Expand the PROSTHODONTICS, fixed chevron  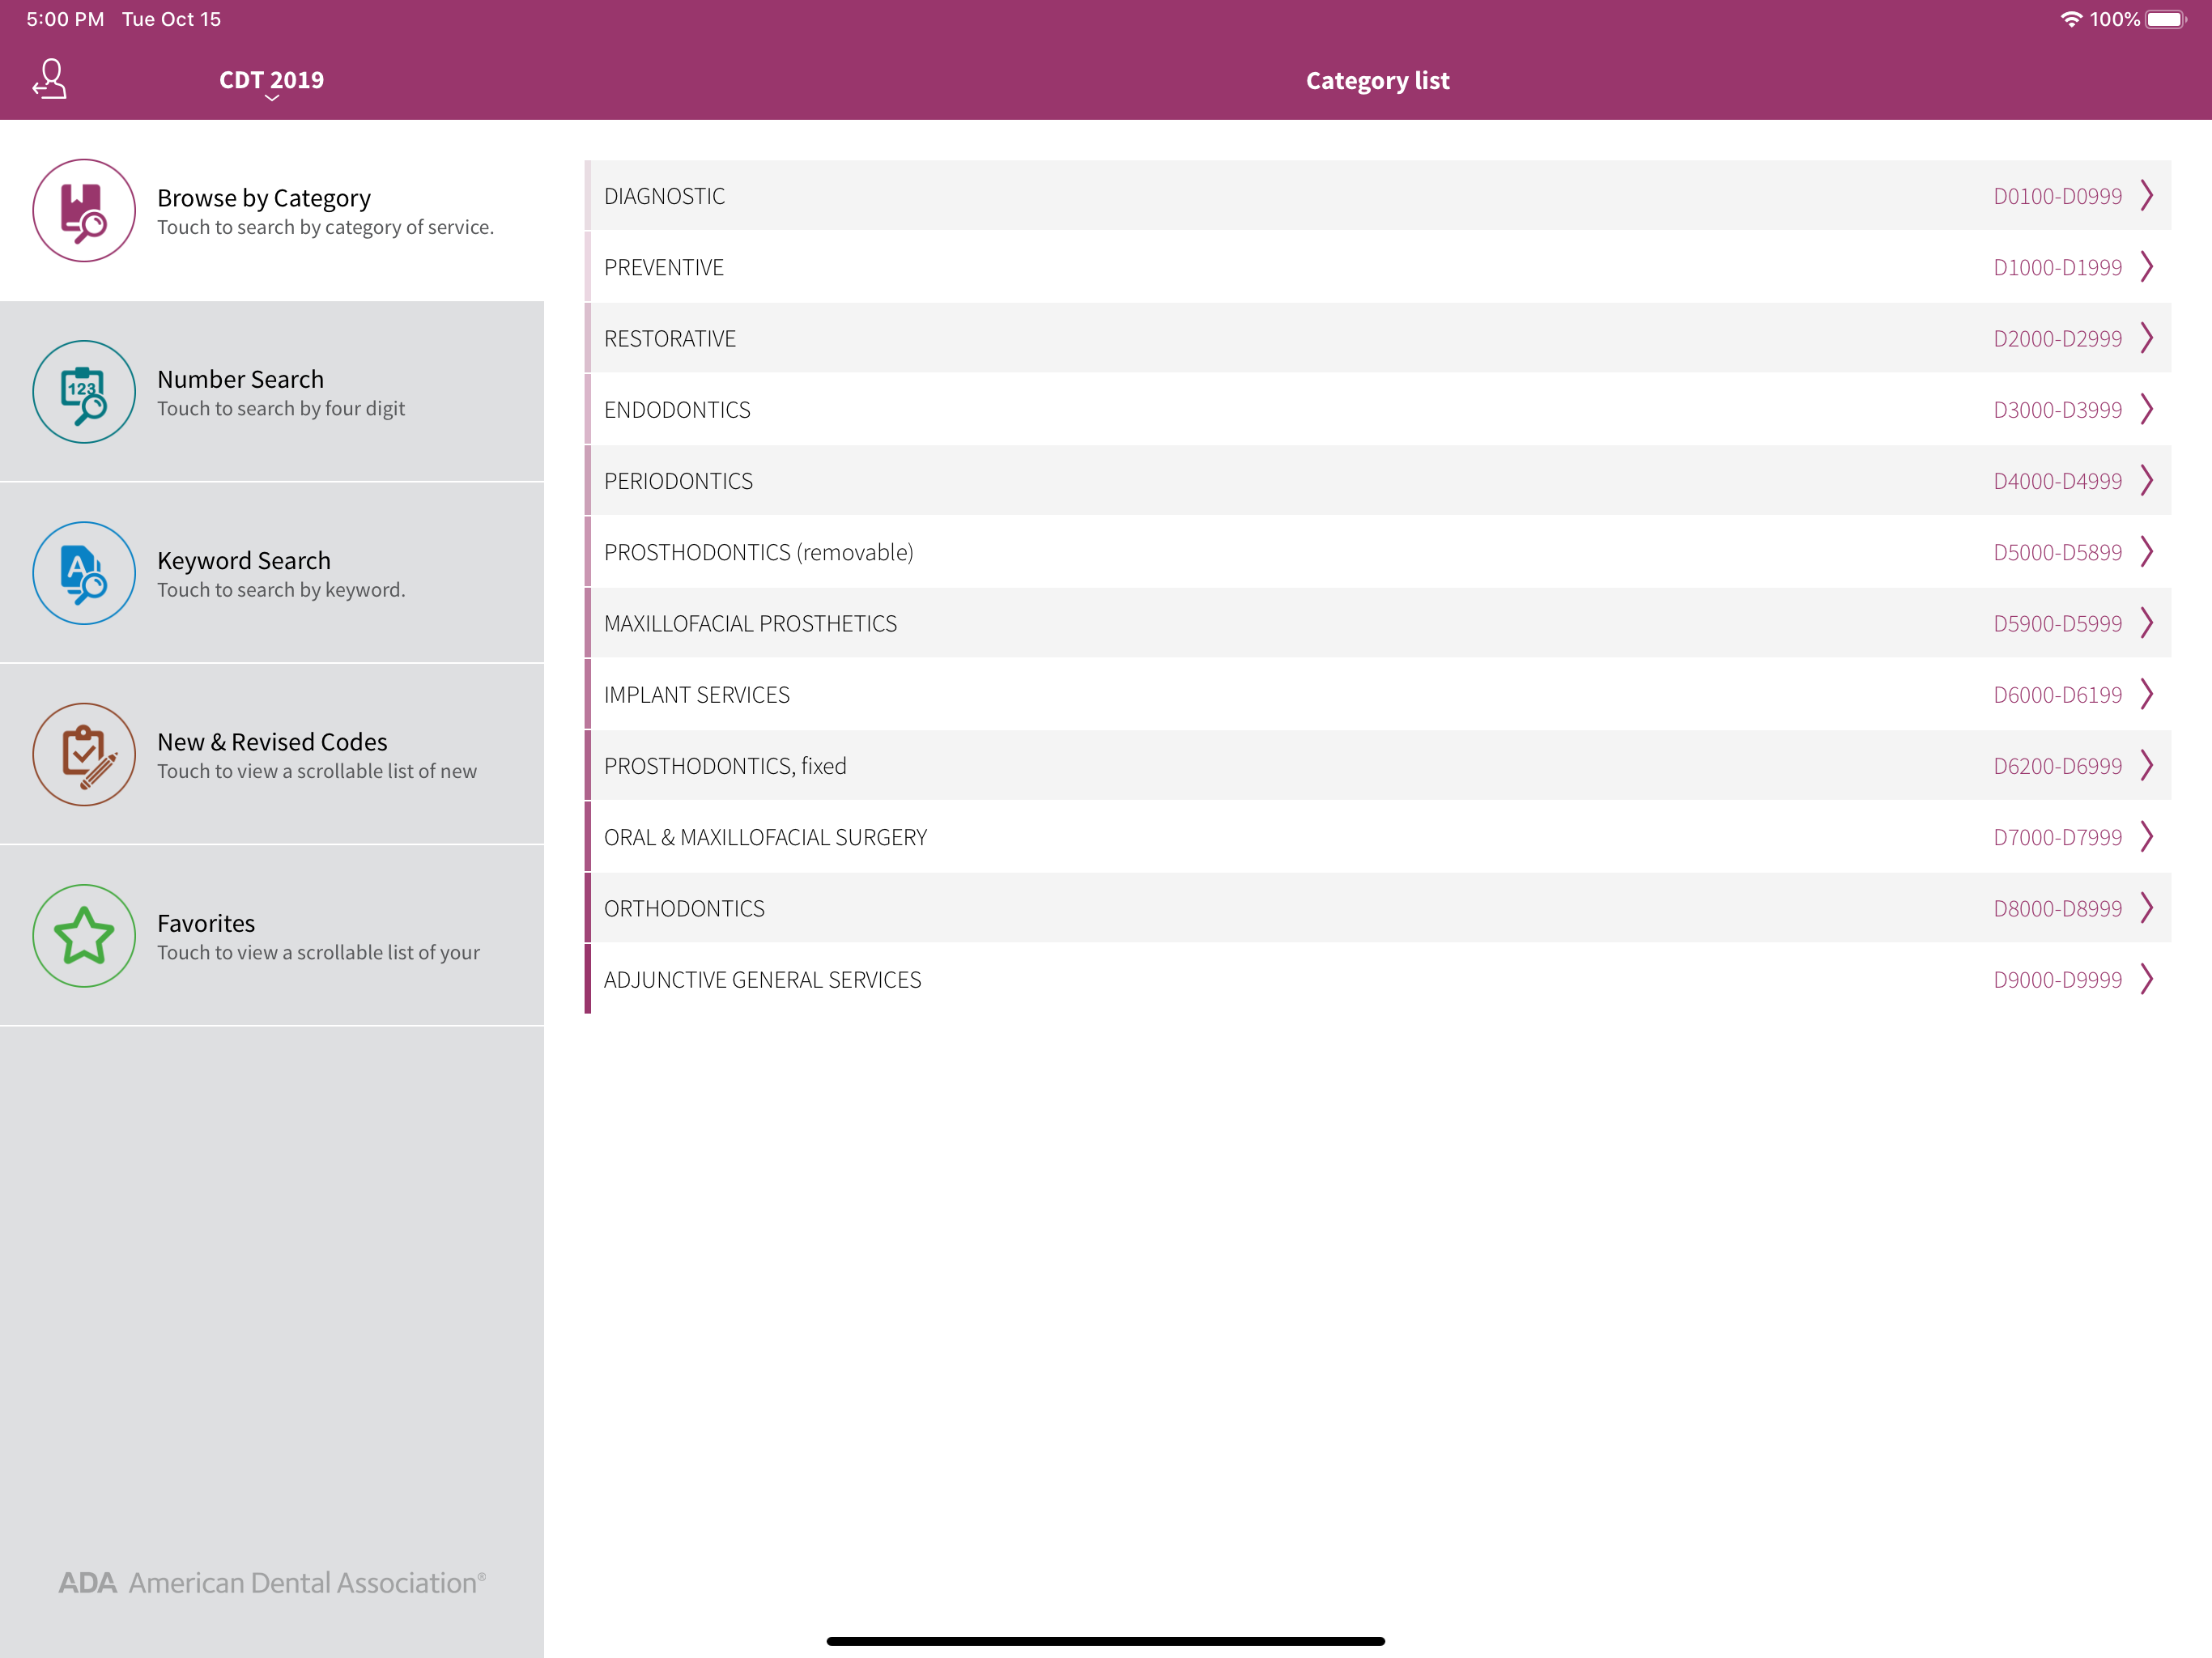click(x=2147, y=765)
